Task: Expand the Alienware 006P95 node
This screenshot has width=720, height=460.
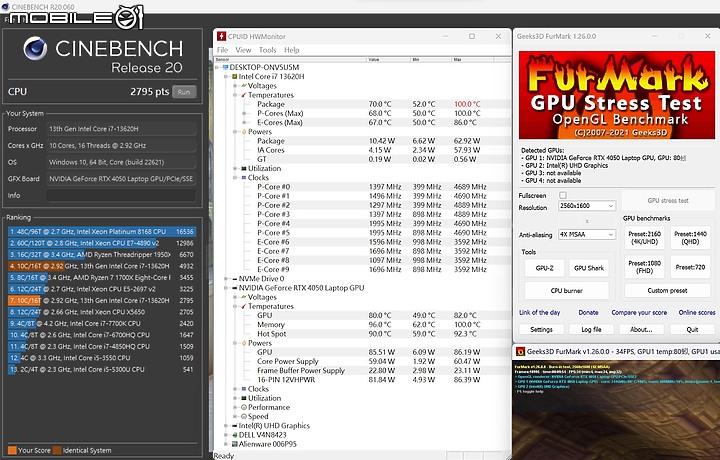Action: (226, 444)
